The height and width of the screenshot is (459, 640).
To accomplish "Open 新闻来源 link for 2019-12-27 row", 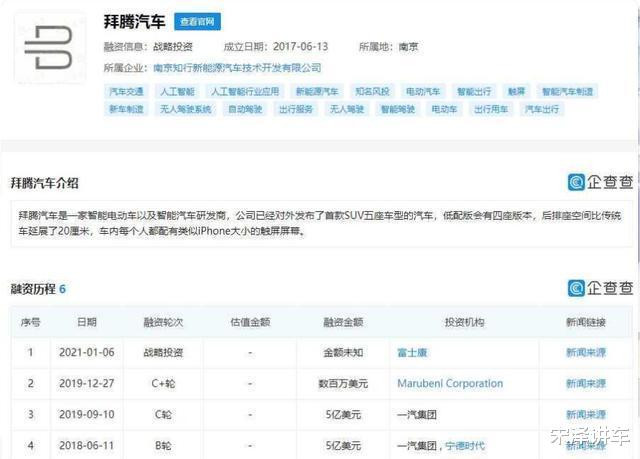I will coord(586,384).
